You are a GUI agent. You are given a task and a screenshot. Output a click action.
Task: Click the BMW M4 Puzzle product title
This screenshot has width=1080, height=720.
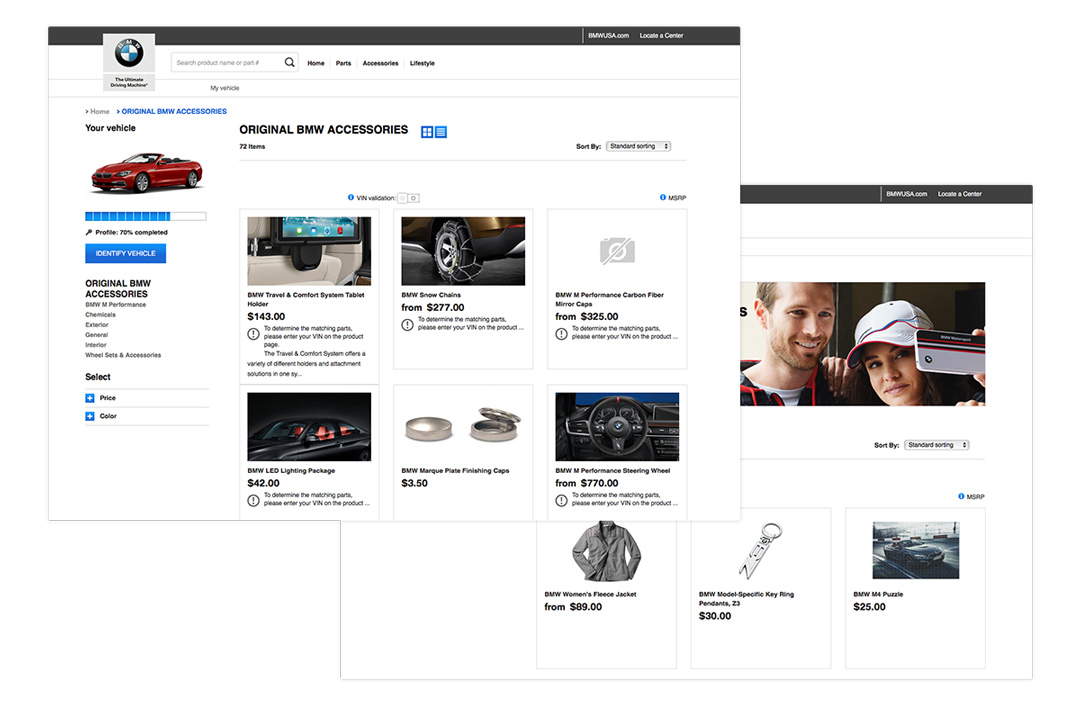[878, 594]
